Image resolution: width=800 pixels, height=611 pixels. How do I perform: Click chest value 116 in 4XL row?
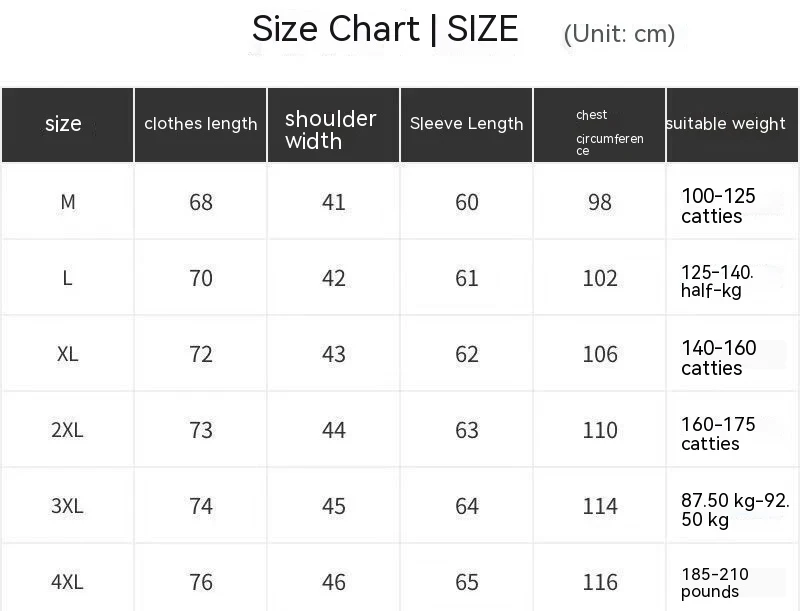pos(600,582)
